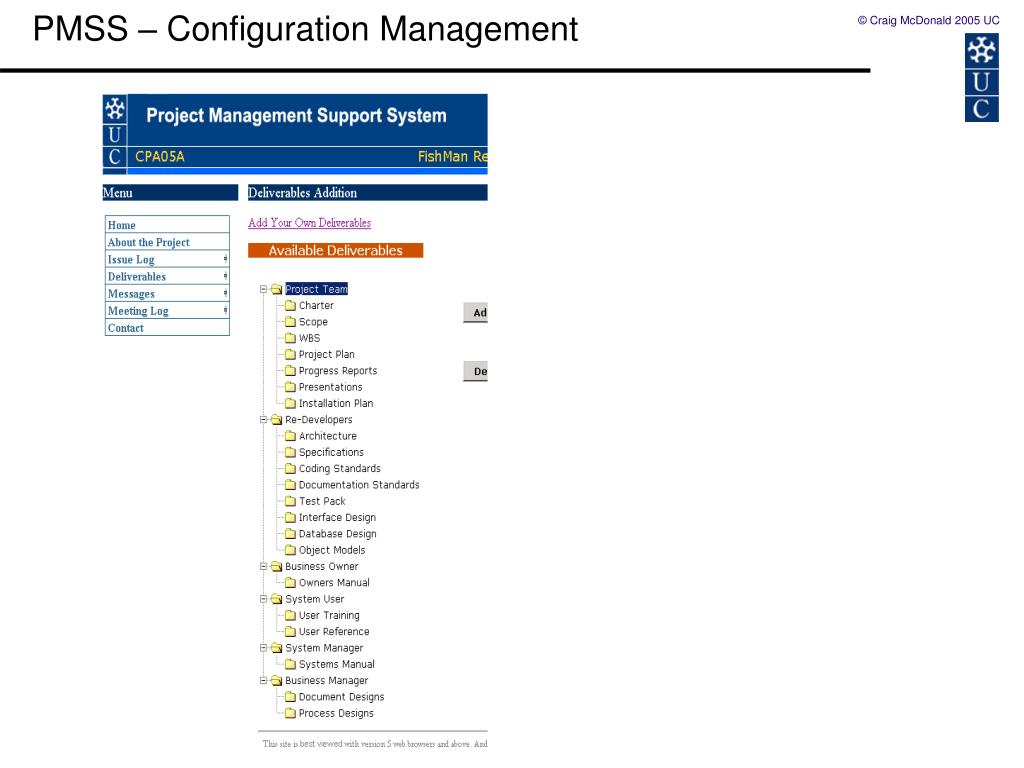This screenshot has width=1024, height=768.
Task: Click the Database Design folder icon
Action: pos(291,534)
